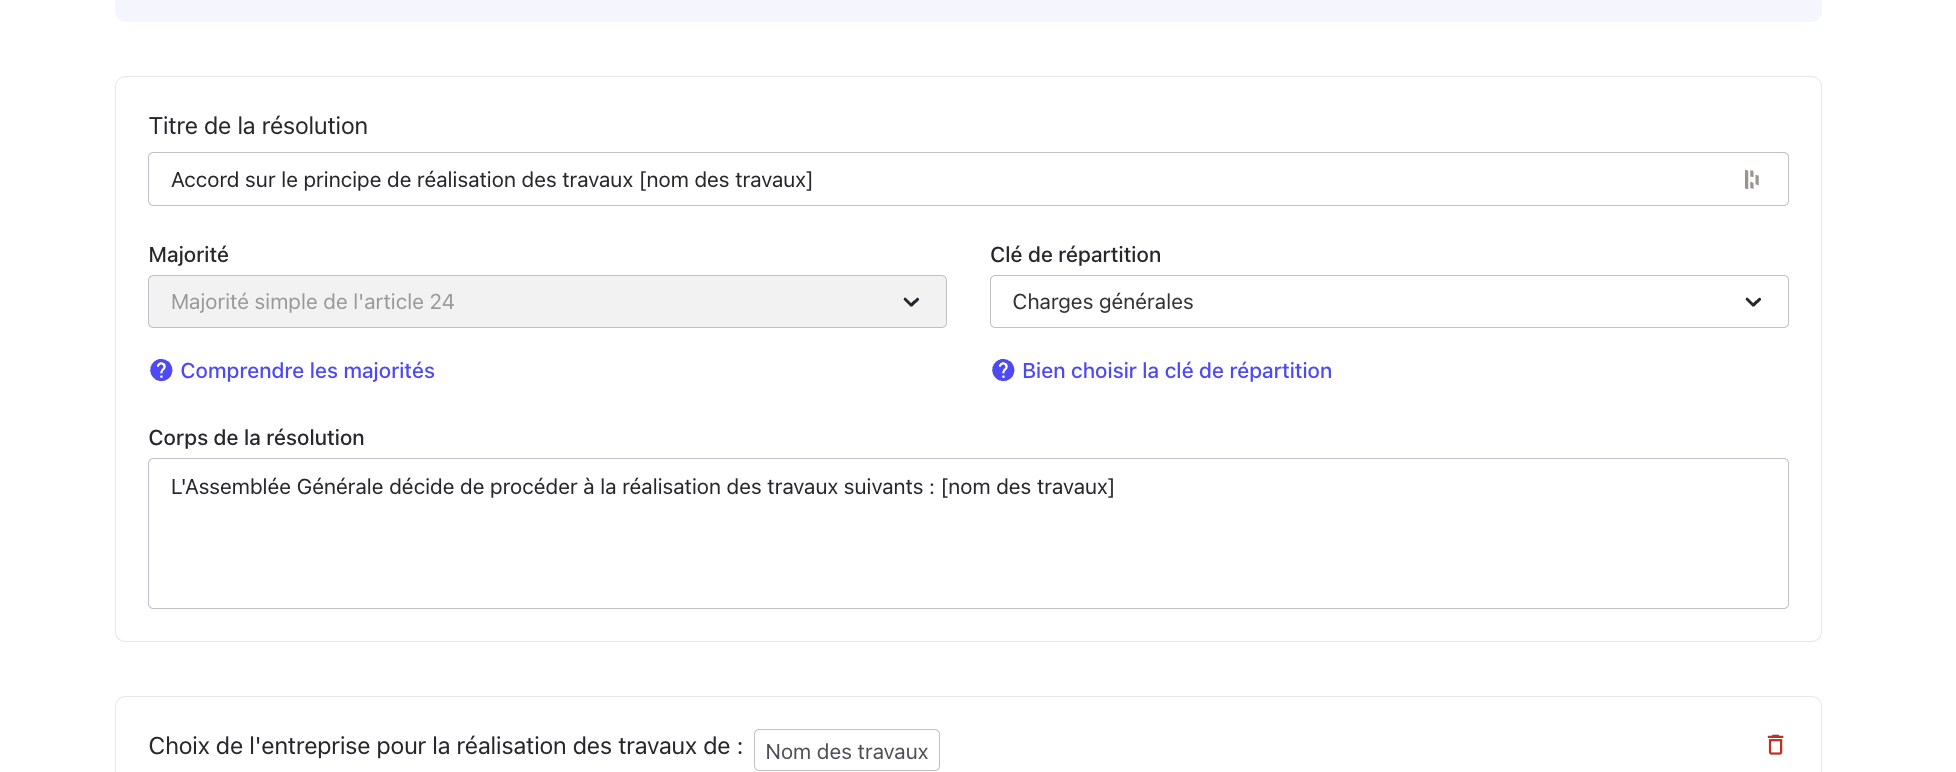The image size is (1956, 772).
Task: Follow the 'Bien choisir la clé de répartition' link
Action: tap(1176, 371)
